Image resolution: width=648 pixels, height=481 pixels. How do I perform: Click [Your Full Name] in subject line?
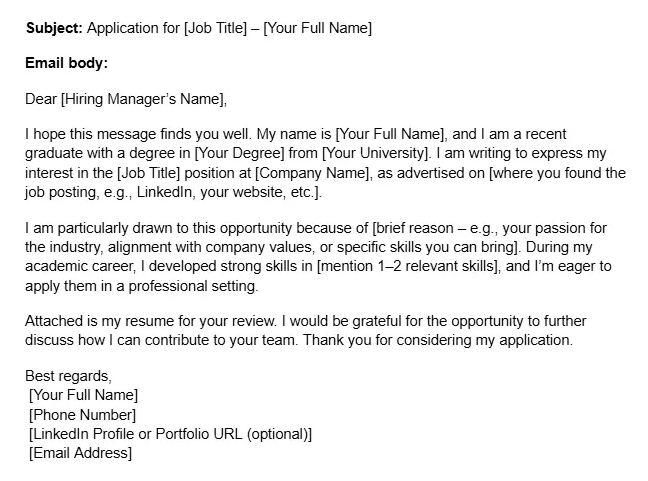point(317,28)
